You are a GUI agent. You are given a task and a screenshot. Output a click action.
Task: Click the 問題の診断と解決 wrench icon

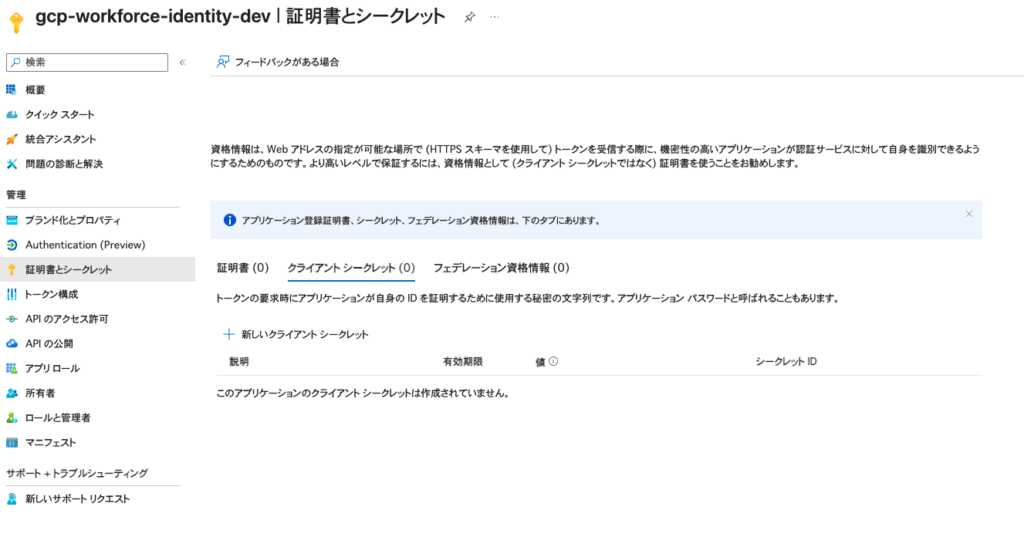[12, 164]
